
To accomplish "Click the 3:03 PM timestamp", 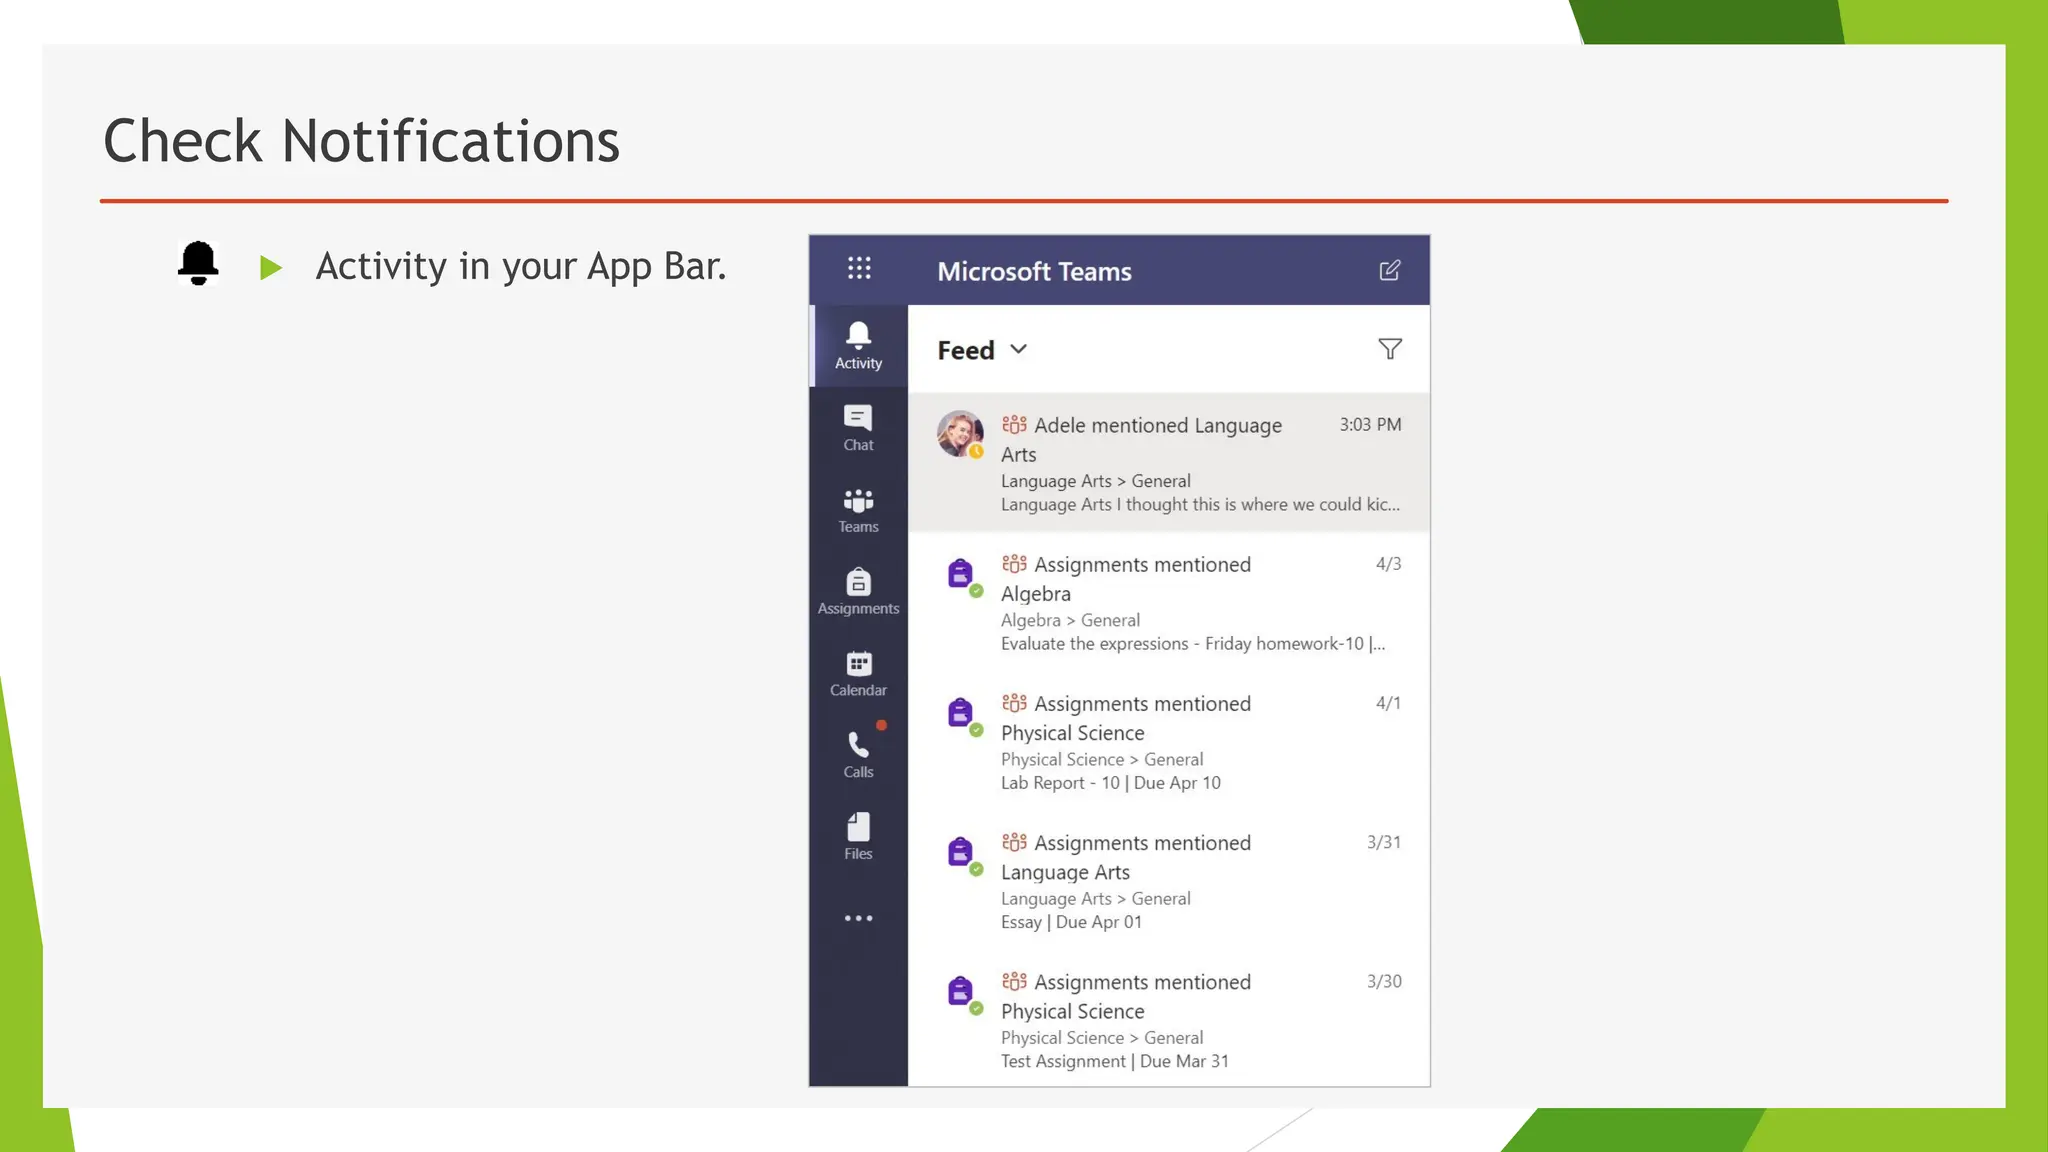I will pos(1370,424).
